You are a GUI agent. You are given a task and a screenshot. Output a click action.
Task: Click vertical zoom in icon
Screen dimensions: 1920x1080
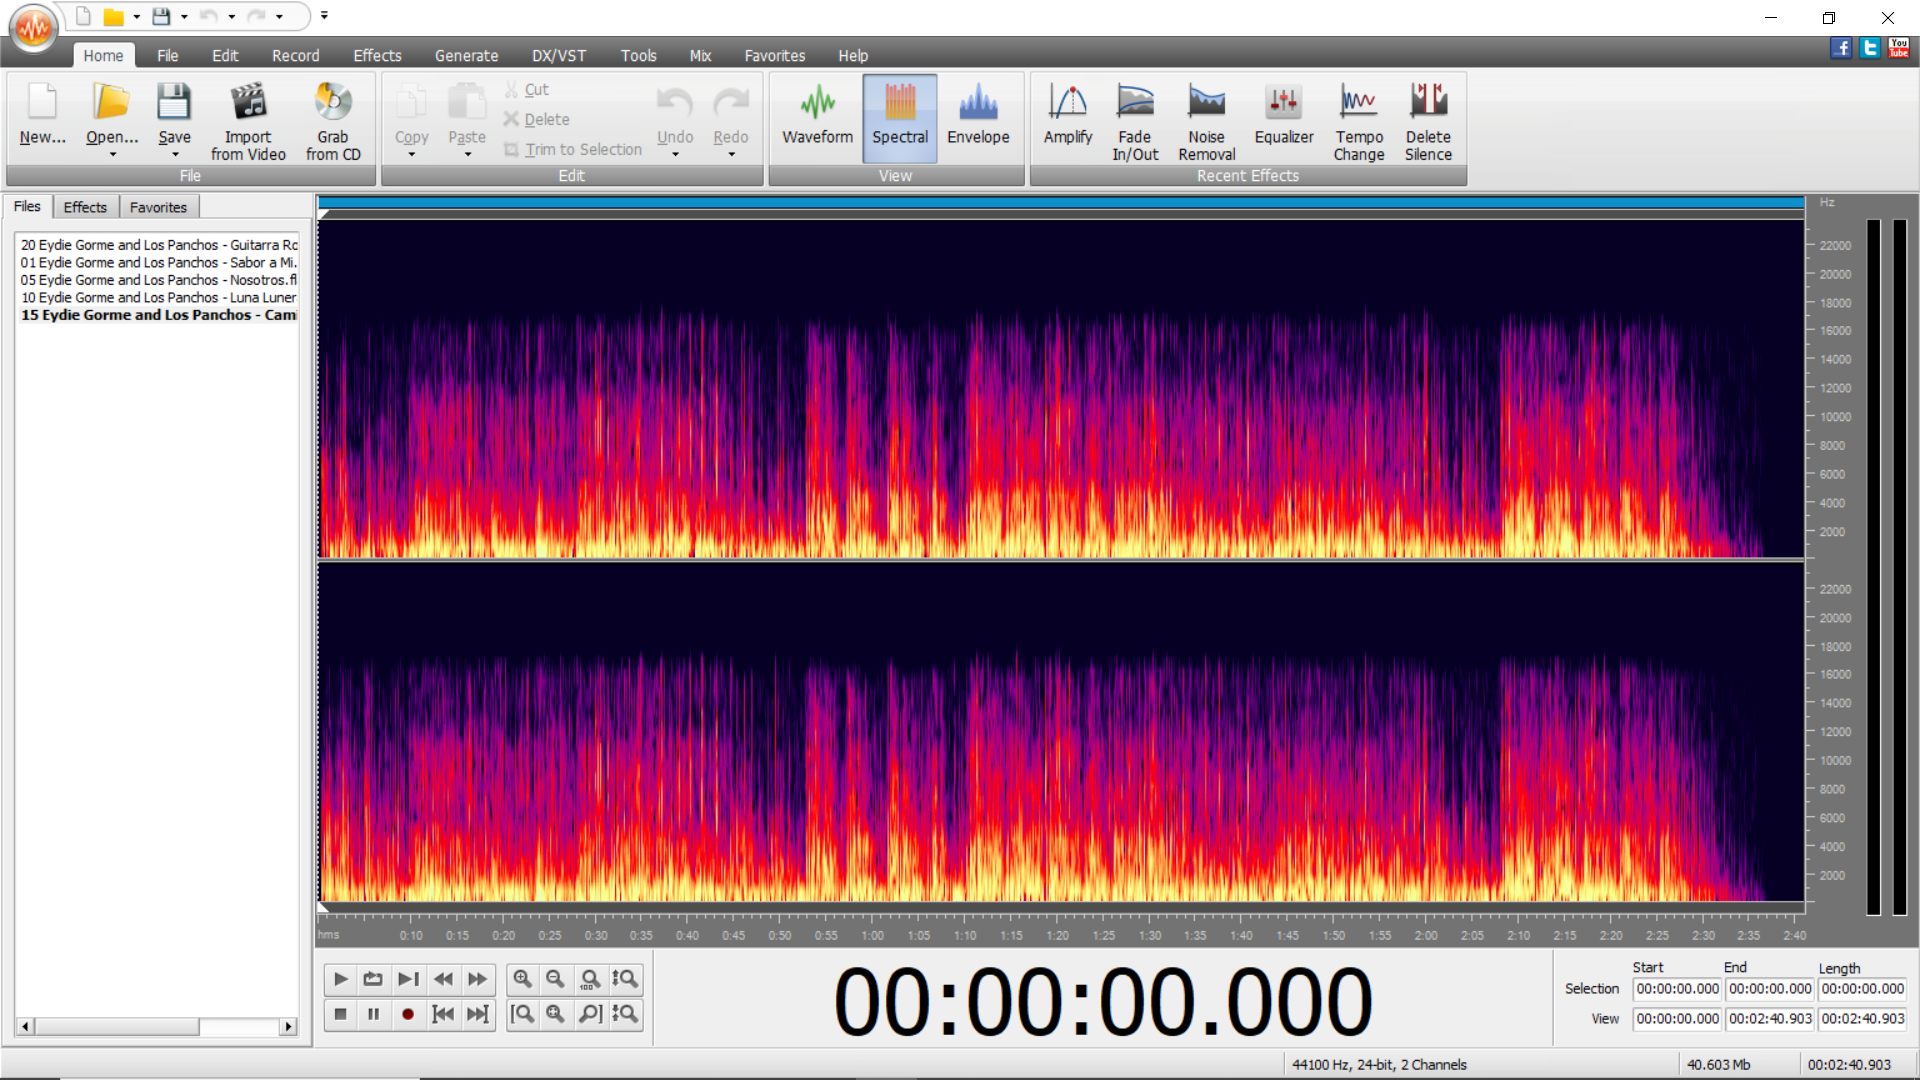625,979
